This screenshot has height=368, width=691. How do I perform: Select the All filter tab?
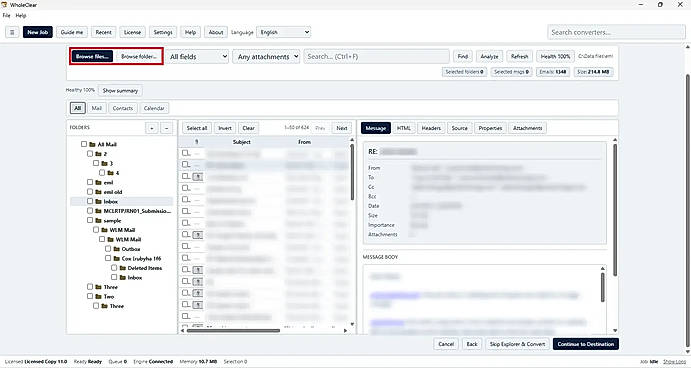[x=78, y=108]
